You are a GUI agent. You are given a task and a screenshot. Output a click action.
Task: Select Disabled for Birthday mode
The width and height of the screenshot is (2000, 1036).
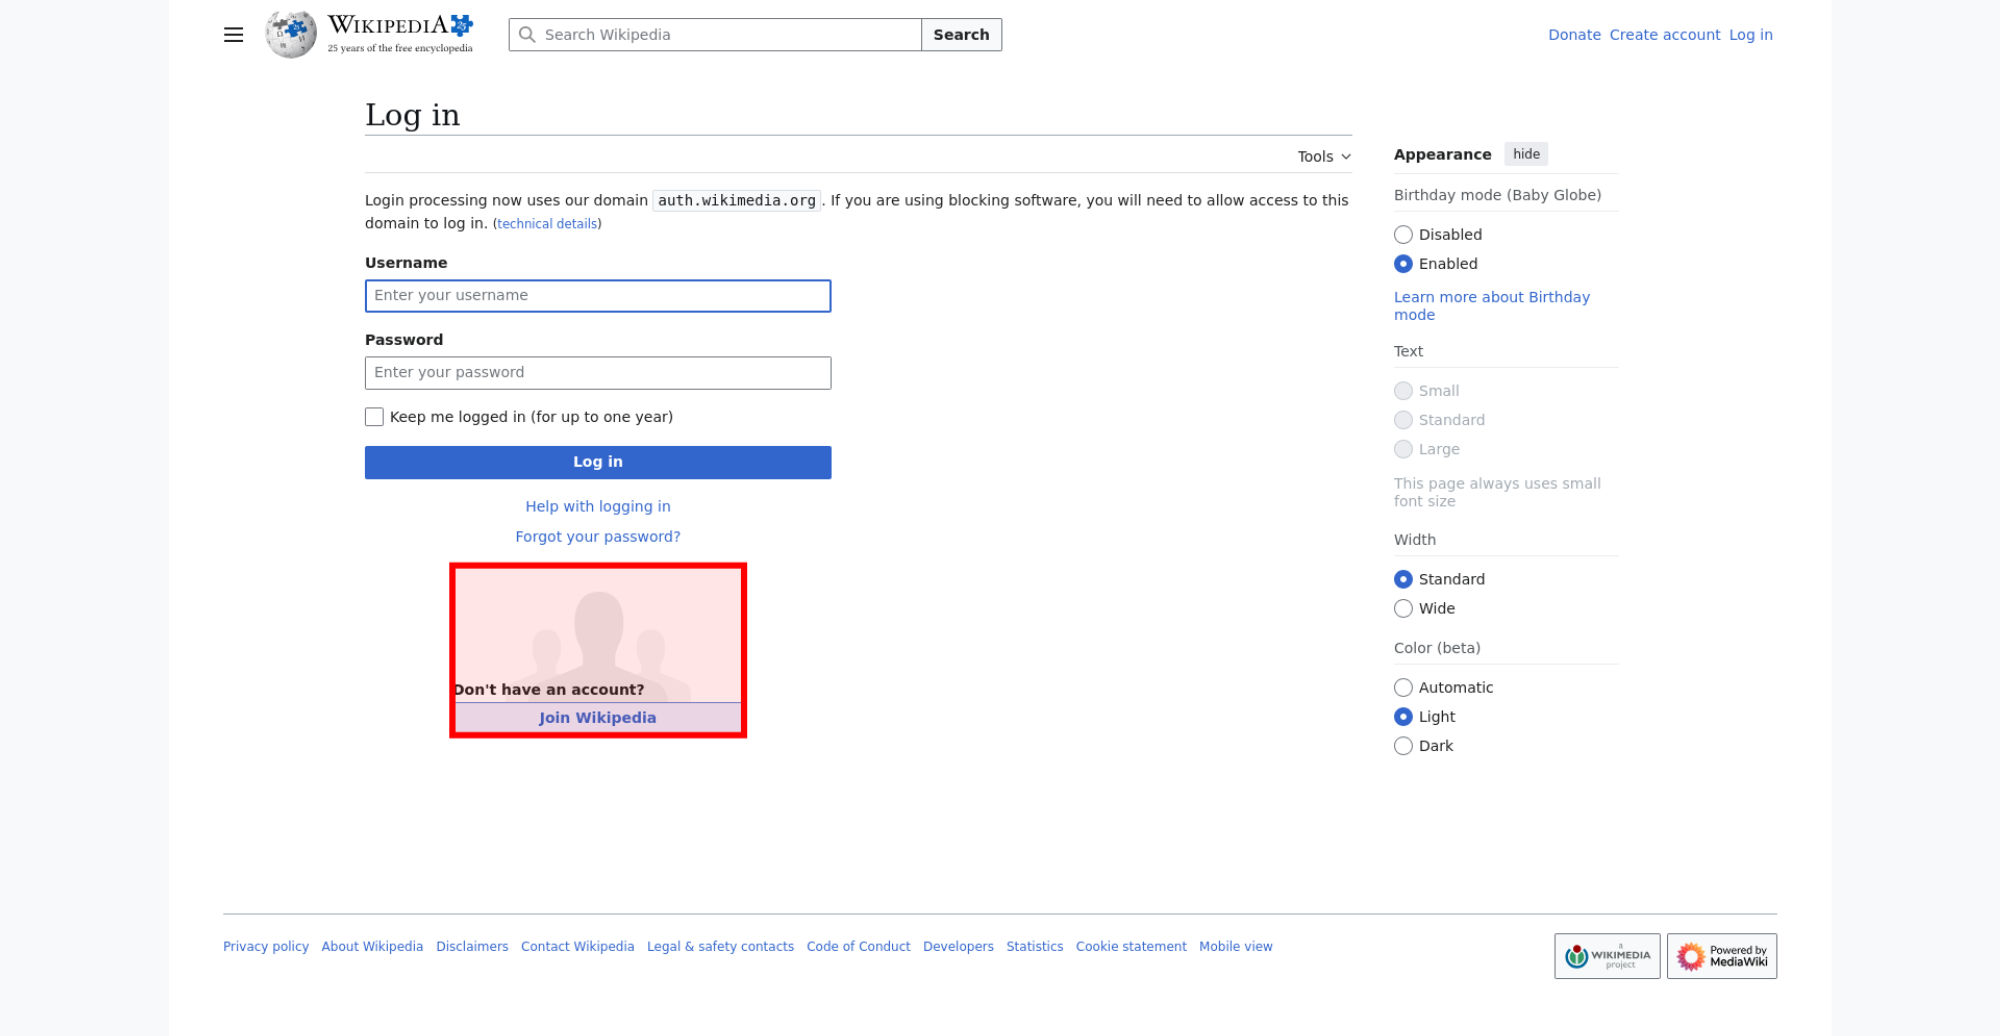[1403, 235]
